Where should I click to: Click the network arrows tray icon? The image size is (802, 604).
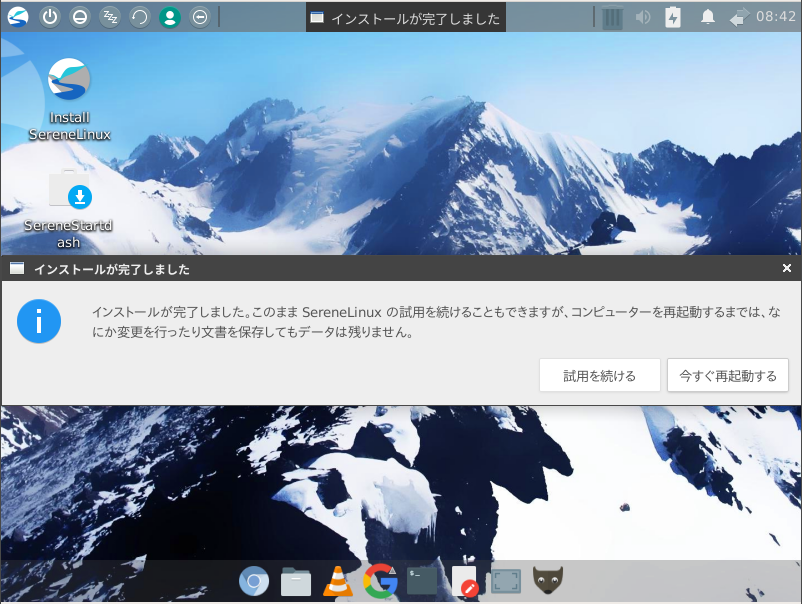[x=739, y=17]
